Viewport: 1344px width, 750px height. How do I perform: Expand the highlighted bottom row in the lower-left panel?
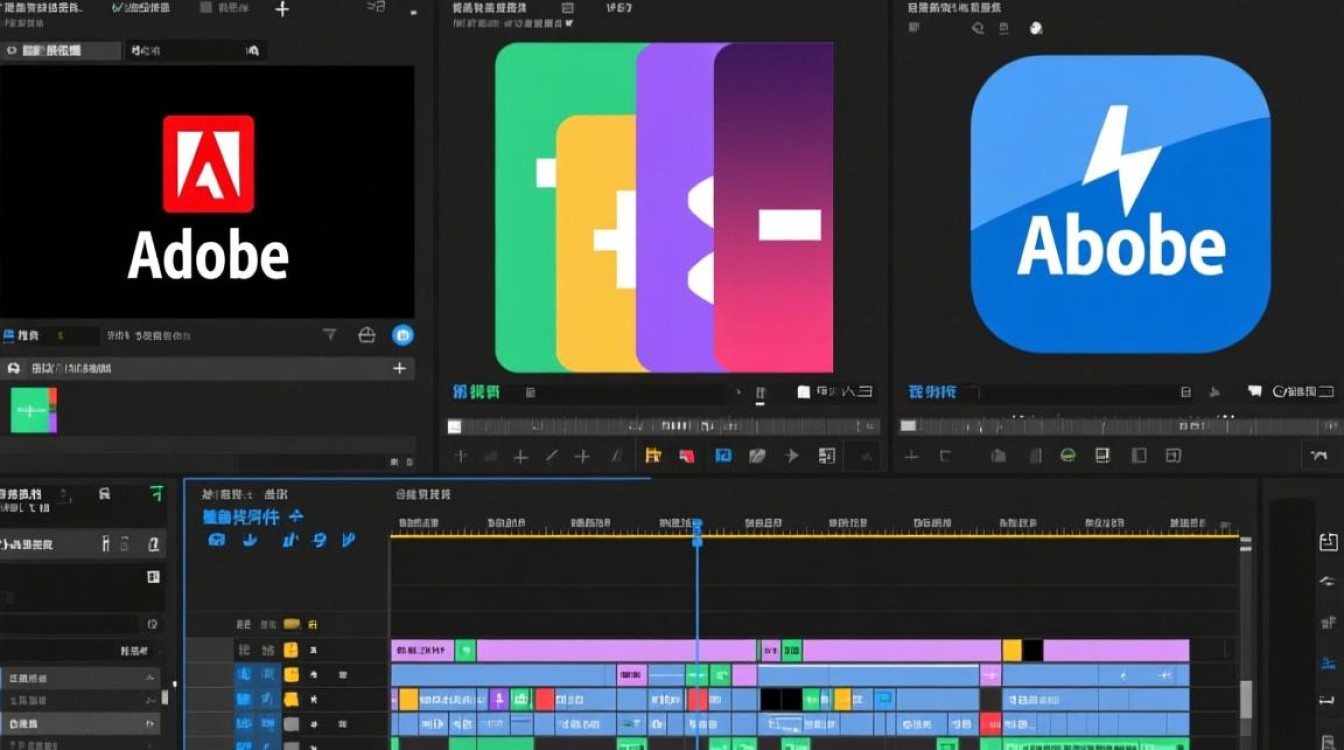tap(80, 723)
